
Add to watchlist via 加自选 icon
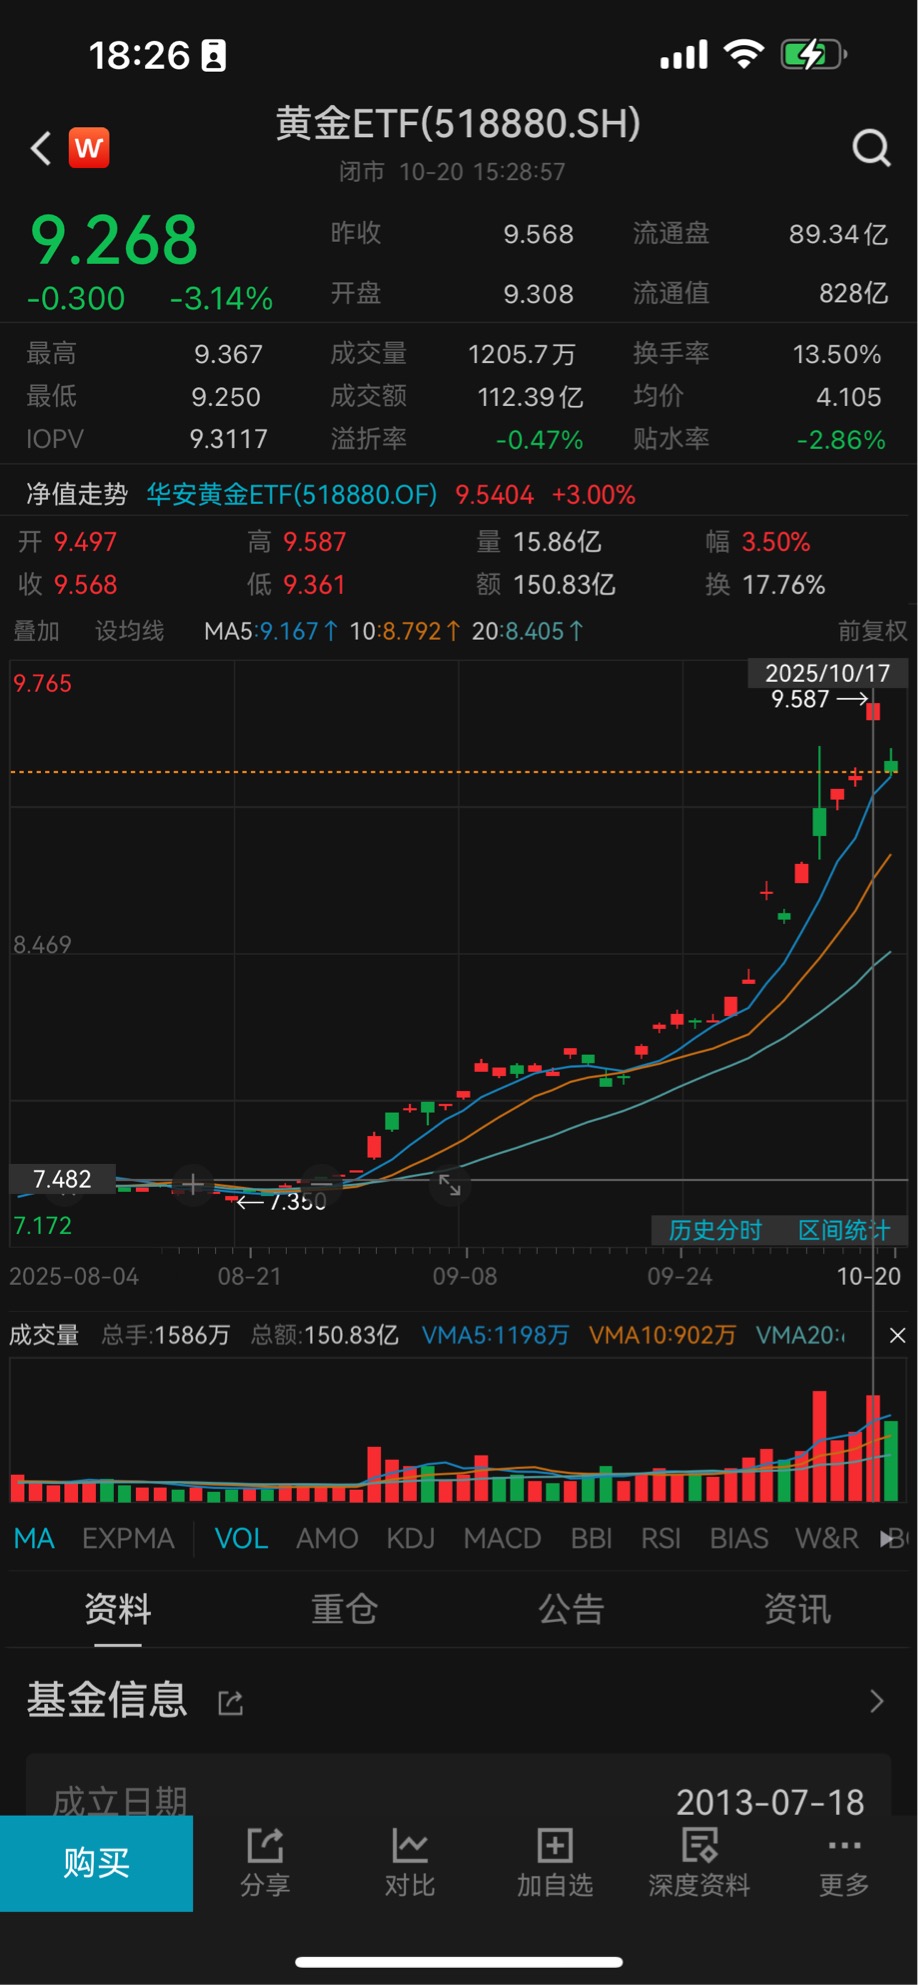(x=555, y=1862)
